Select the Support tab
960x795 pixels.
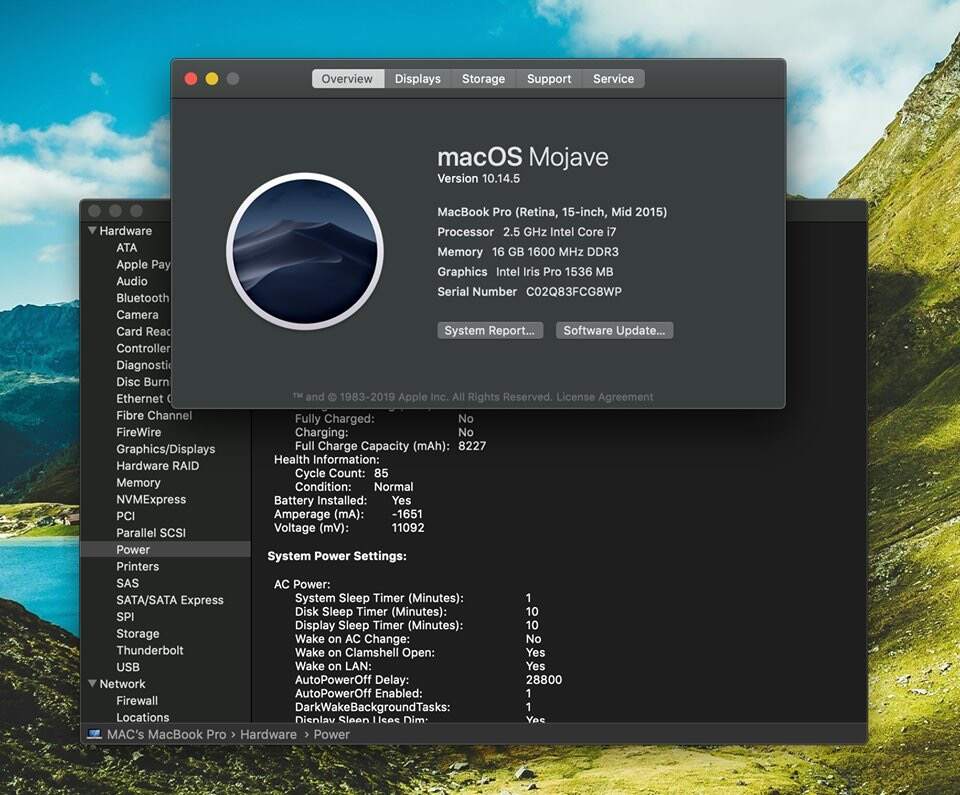coord(549,79)
